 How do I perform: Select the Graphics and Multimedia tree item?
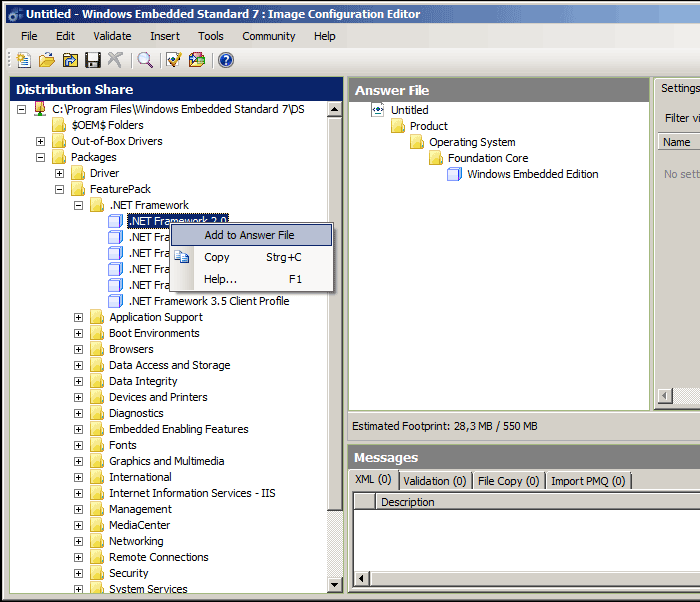tap(167, 461)
